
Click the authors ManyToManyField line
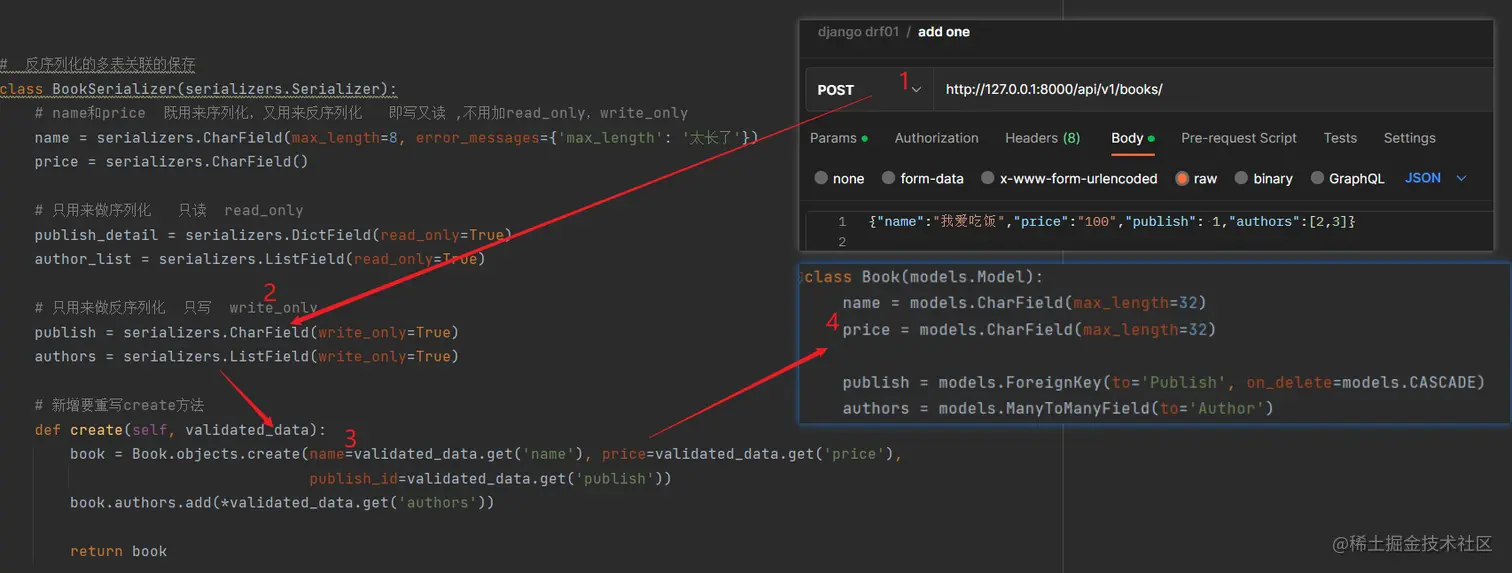tap(1058, 408)
